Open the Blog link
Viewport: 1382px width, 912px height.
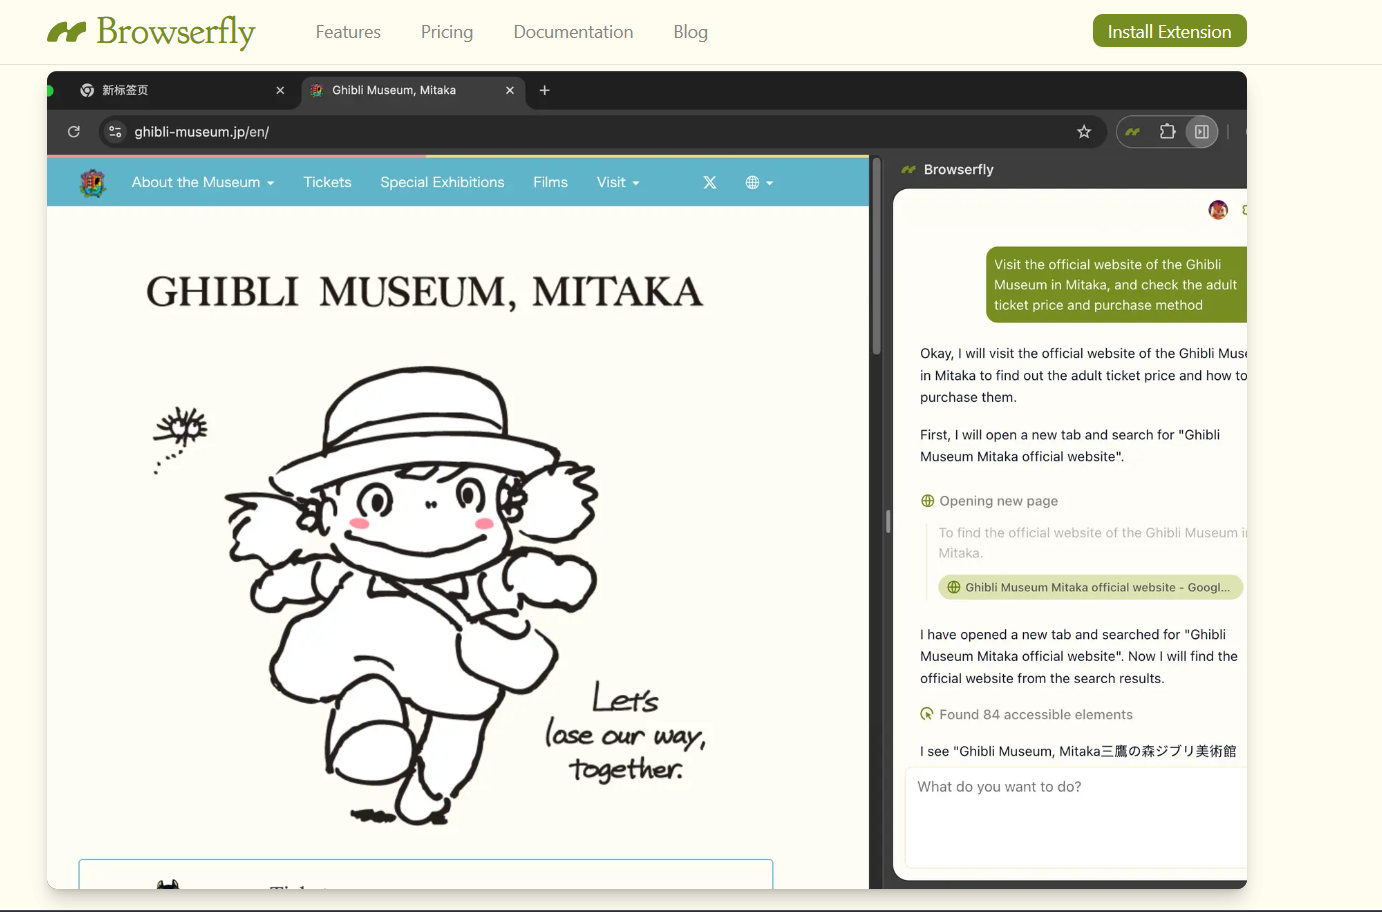690,32
